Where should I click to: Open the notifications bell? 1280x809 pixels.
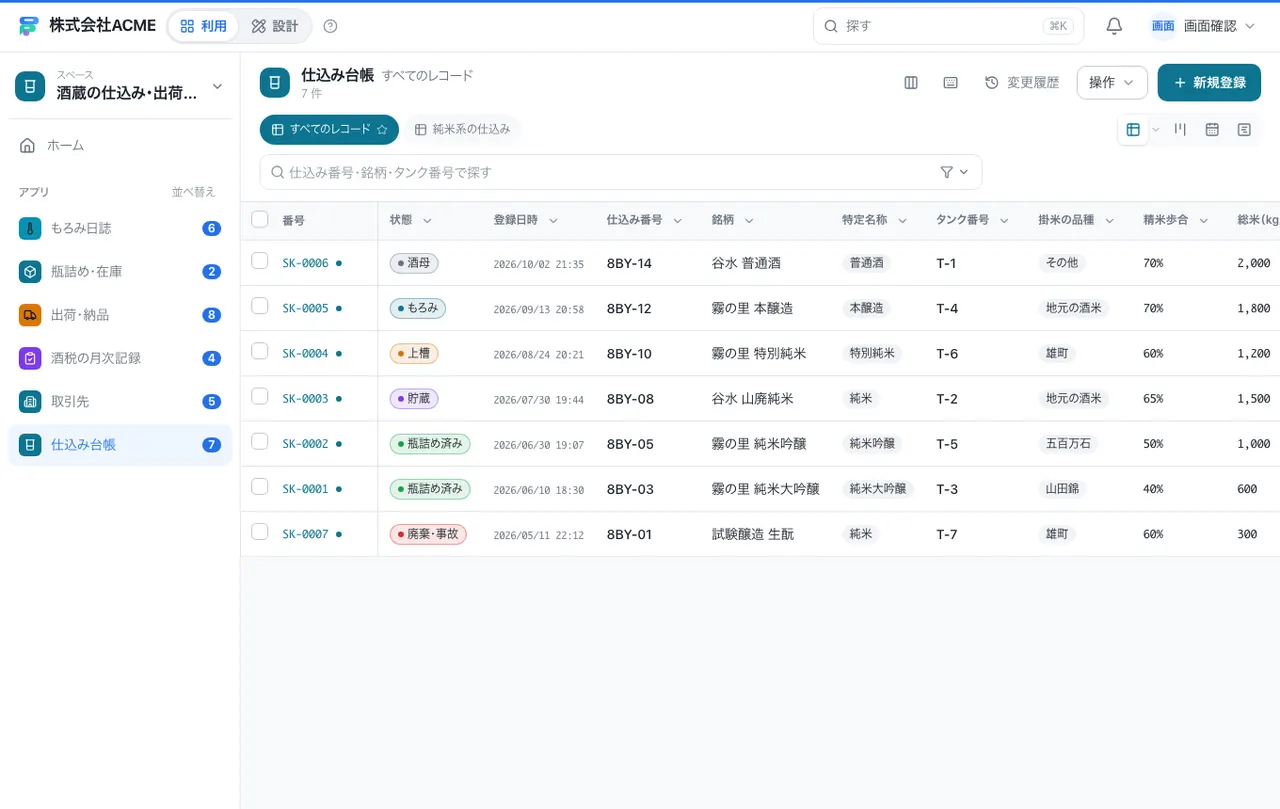click(x=1114, y=26)
